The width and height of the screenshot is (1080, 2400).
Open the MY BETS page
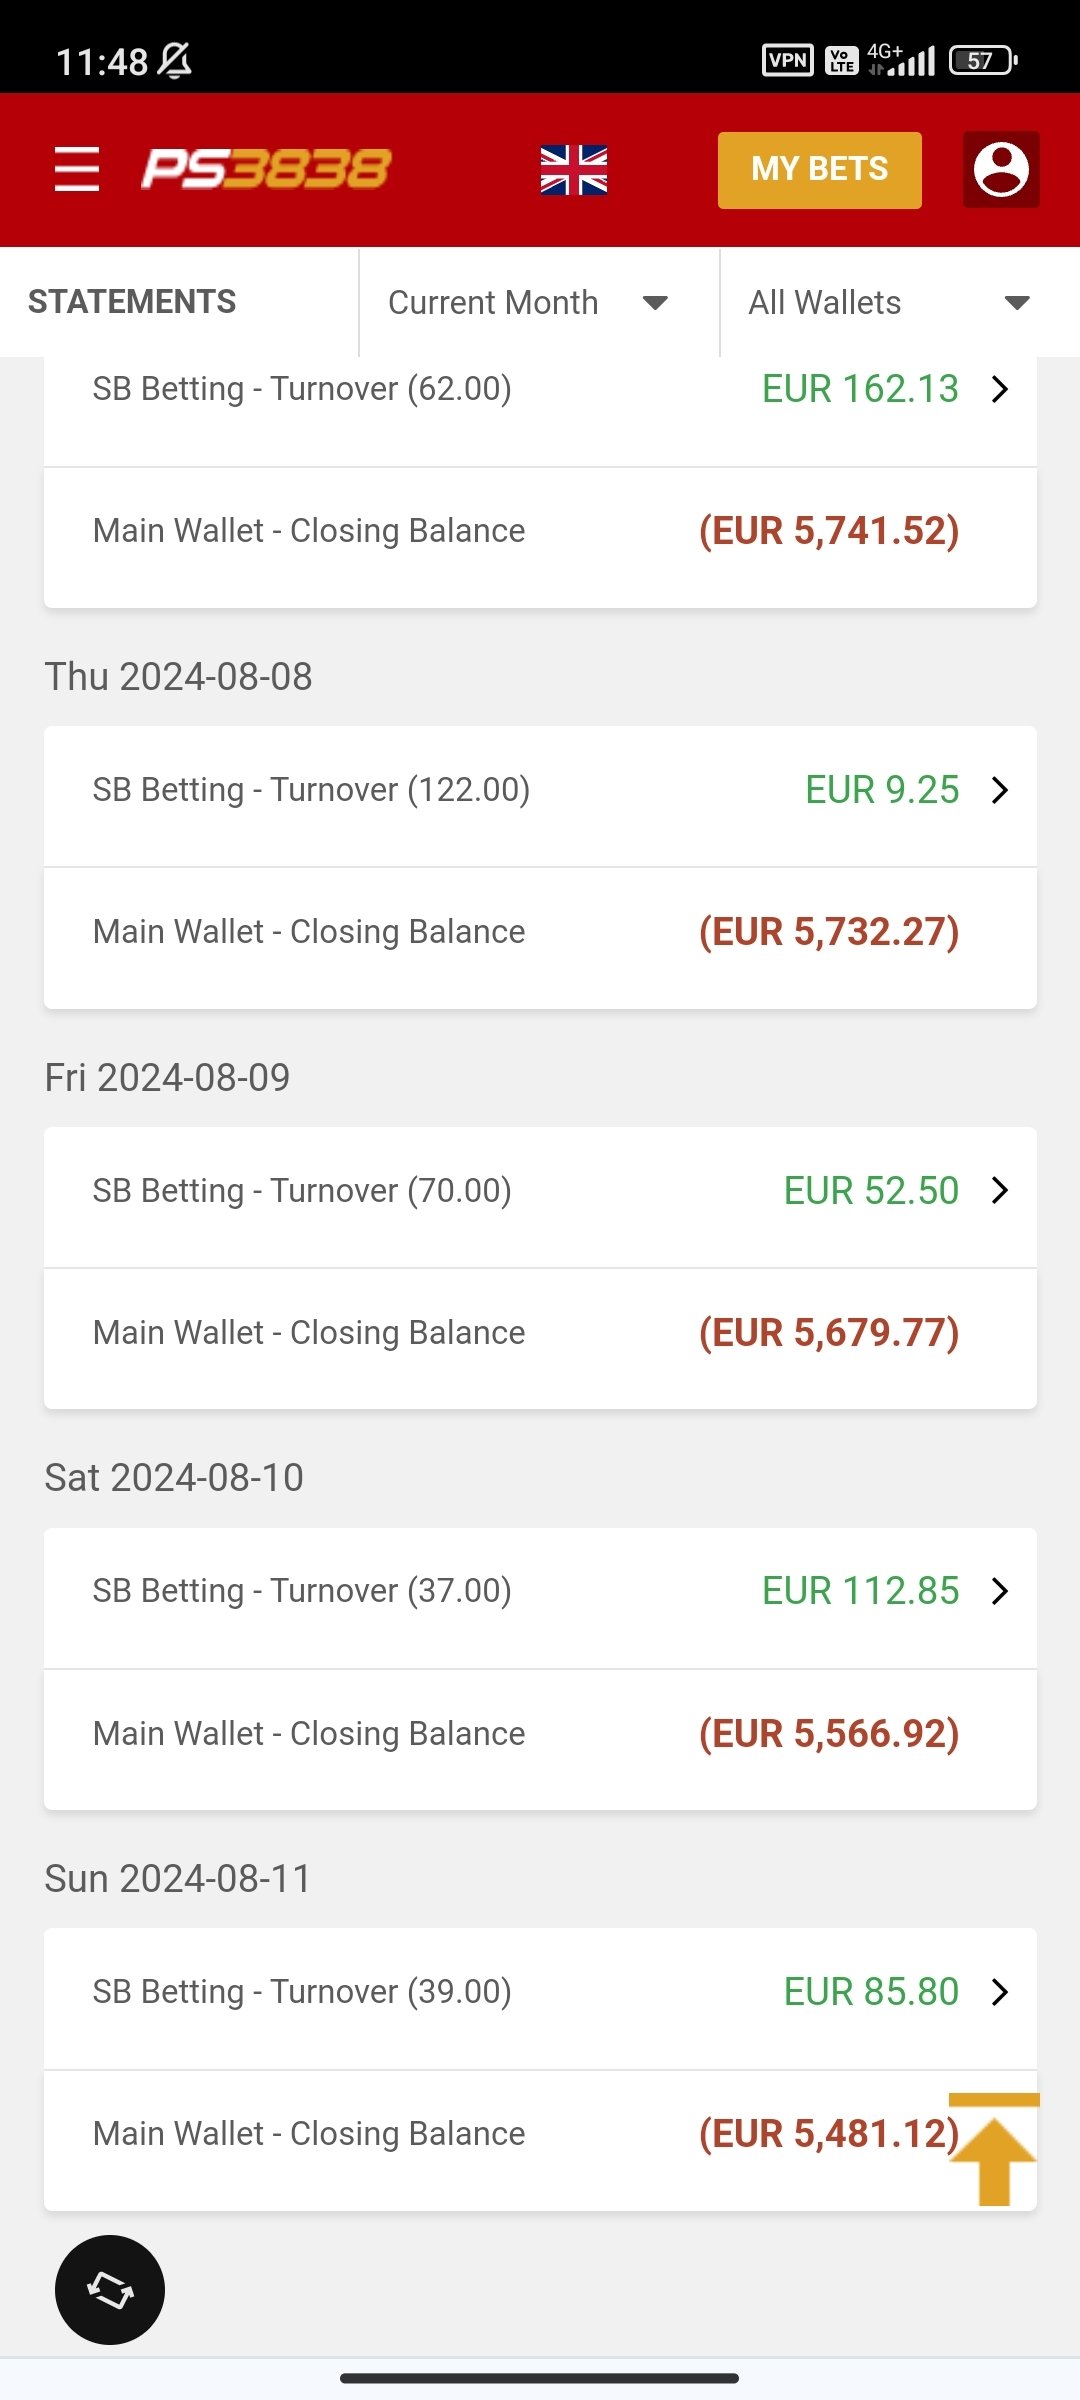[x=819, y=170]
